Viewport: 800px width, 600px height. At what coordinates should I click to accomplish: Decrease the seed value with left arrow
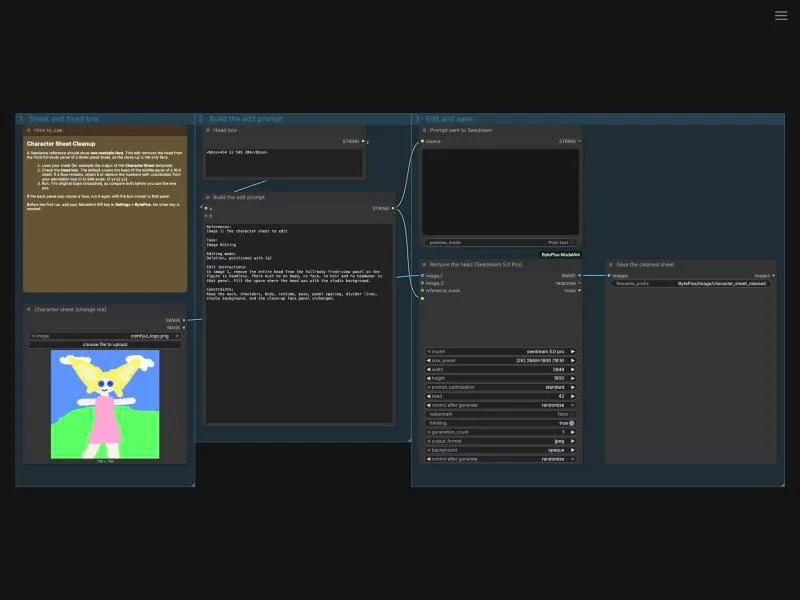pos(429,396)
